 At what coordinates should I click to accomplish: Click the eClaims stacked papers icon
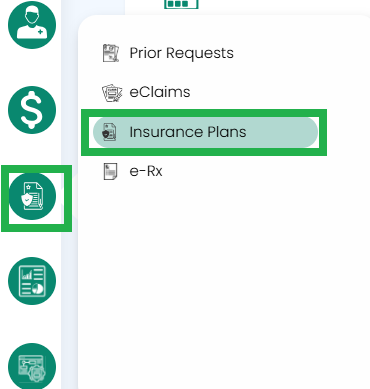pyautogui.click(x=111, y=93)
